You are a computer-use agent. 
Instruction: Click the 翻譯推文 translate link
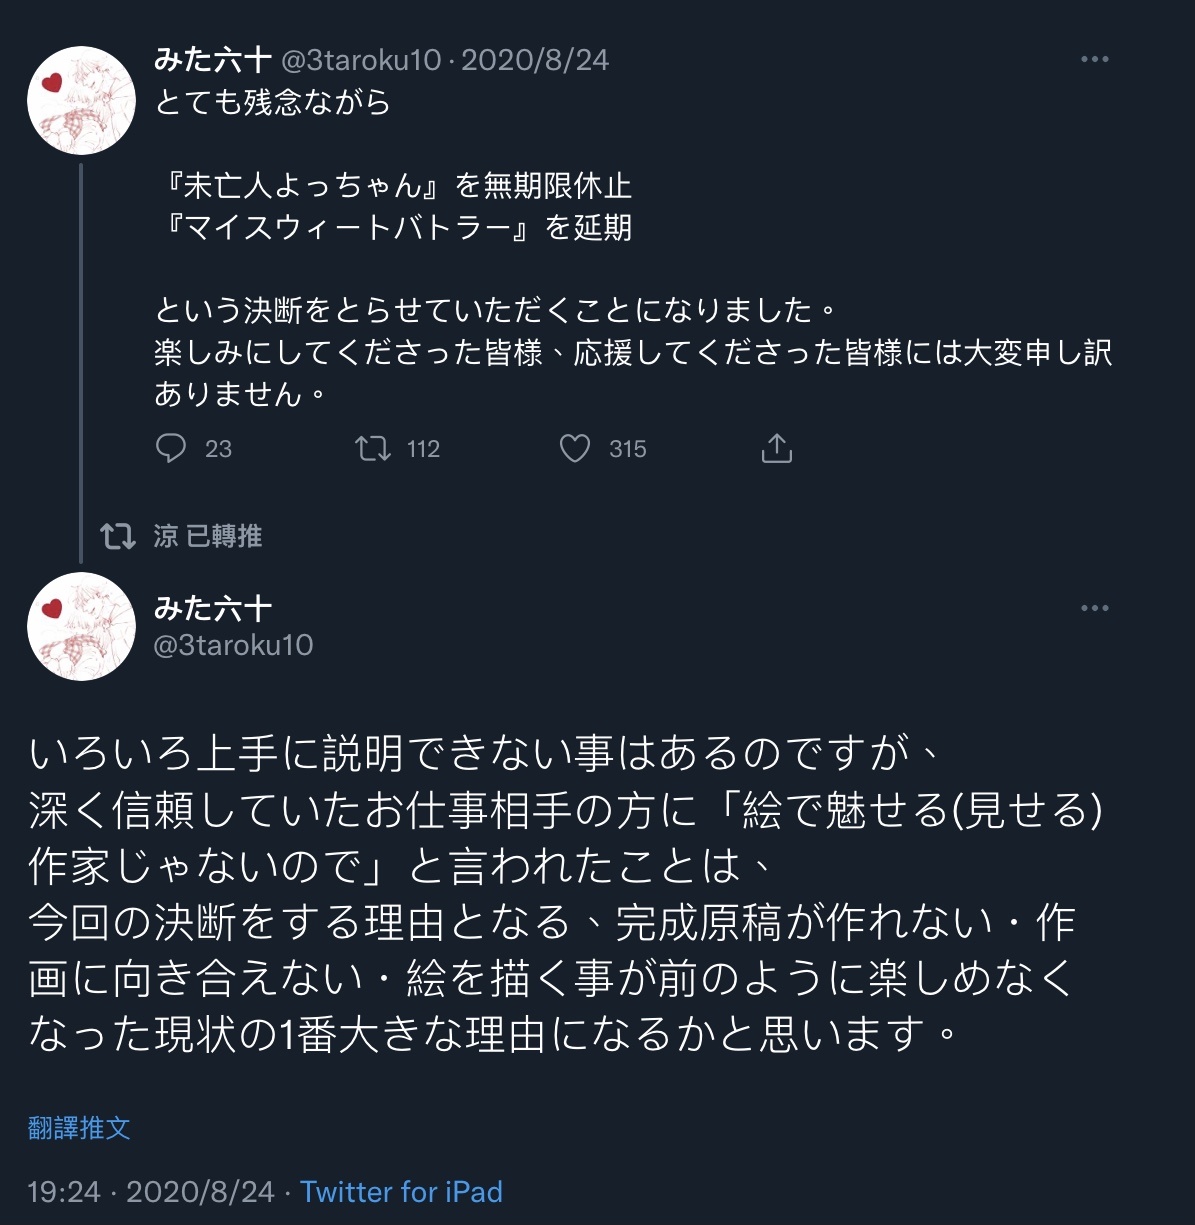tap(79, 1128)
